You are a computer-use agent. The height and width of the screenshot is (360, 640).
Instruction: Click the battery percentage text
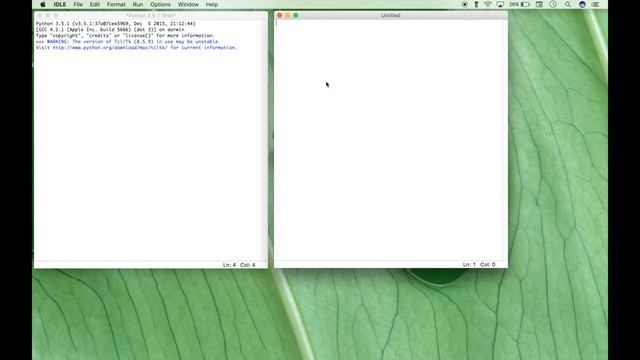[514, 4]
